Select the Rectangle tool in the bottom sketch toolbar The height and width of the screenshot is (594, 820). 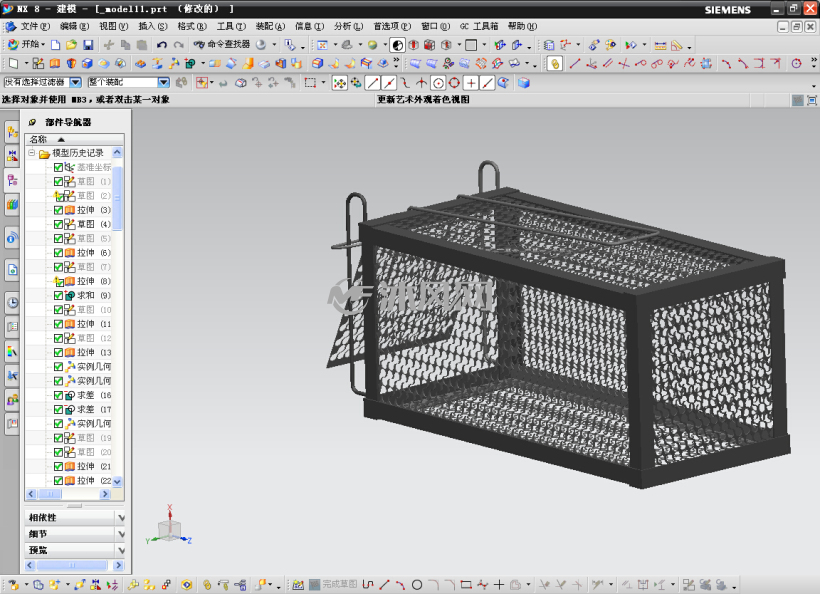point(465,585)
